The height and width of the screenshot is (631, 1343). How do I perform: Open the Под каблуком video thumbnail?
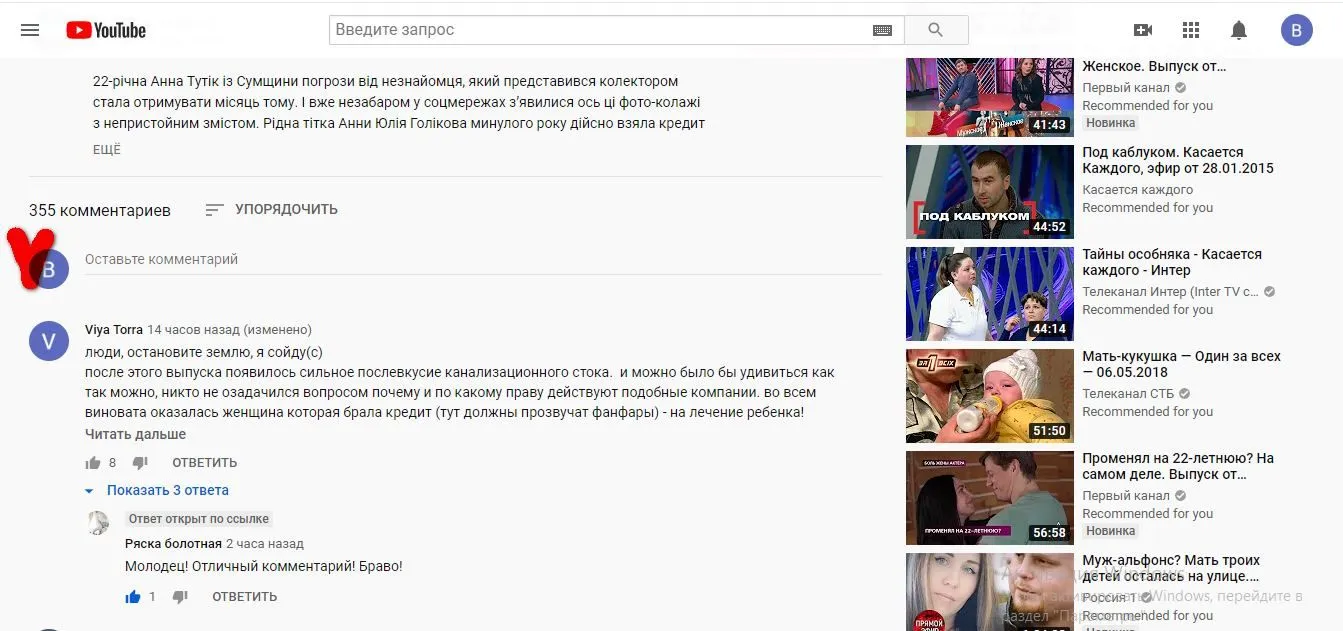click(x=988, y=192)
